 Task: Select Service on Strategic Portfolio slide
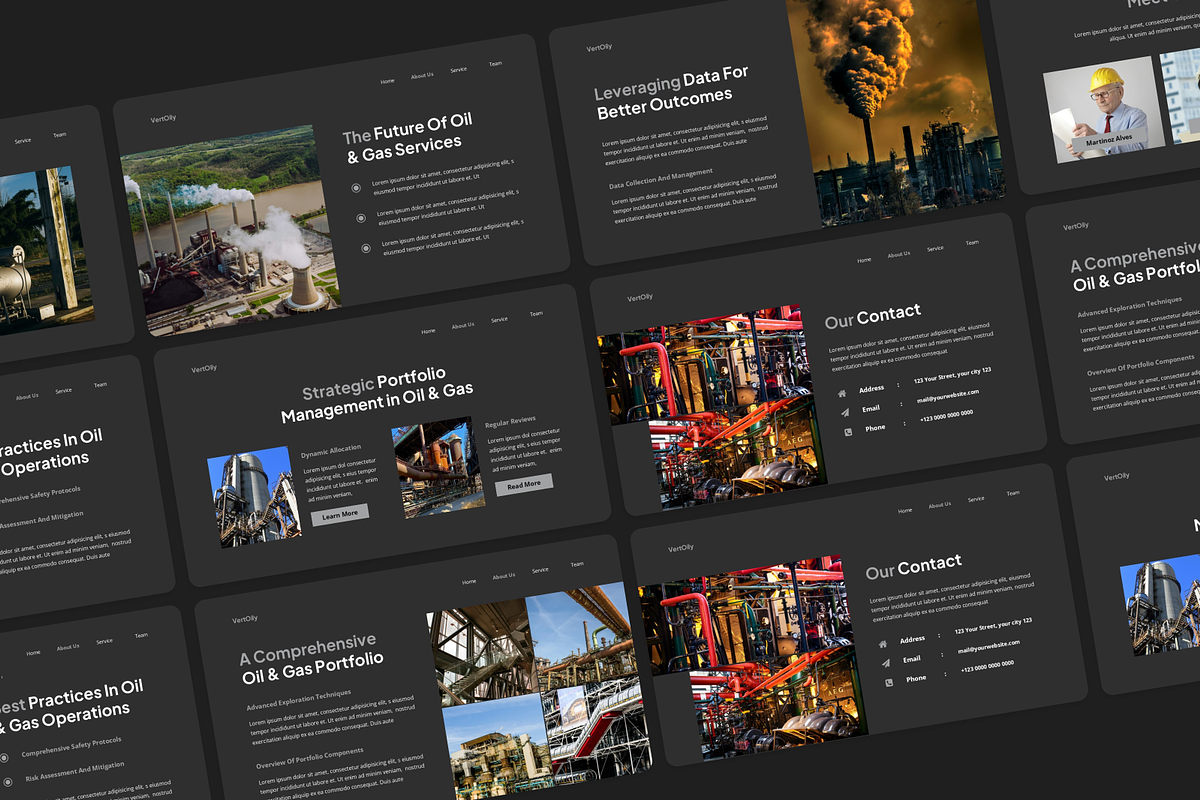pyautogui.click(x=499, y=320)
